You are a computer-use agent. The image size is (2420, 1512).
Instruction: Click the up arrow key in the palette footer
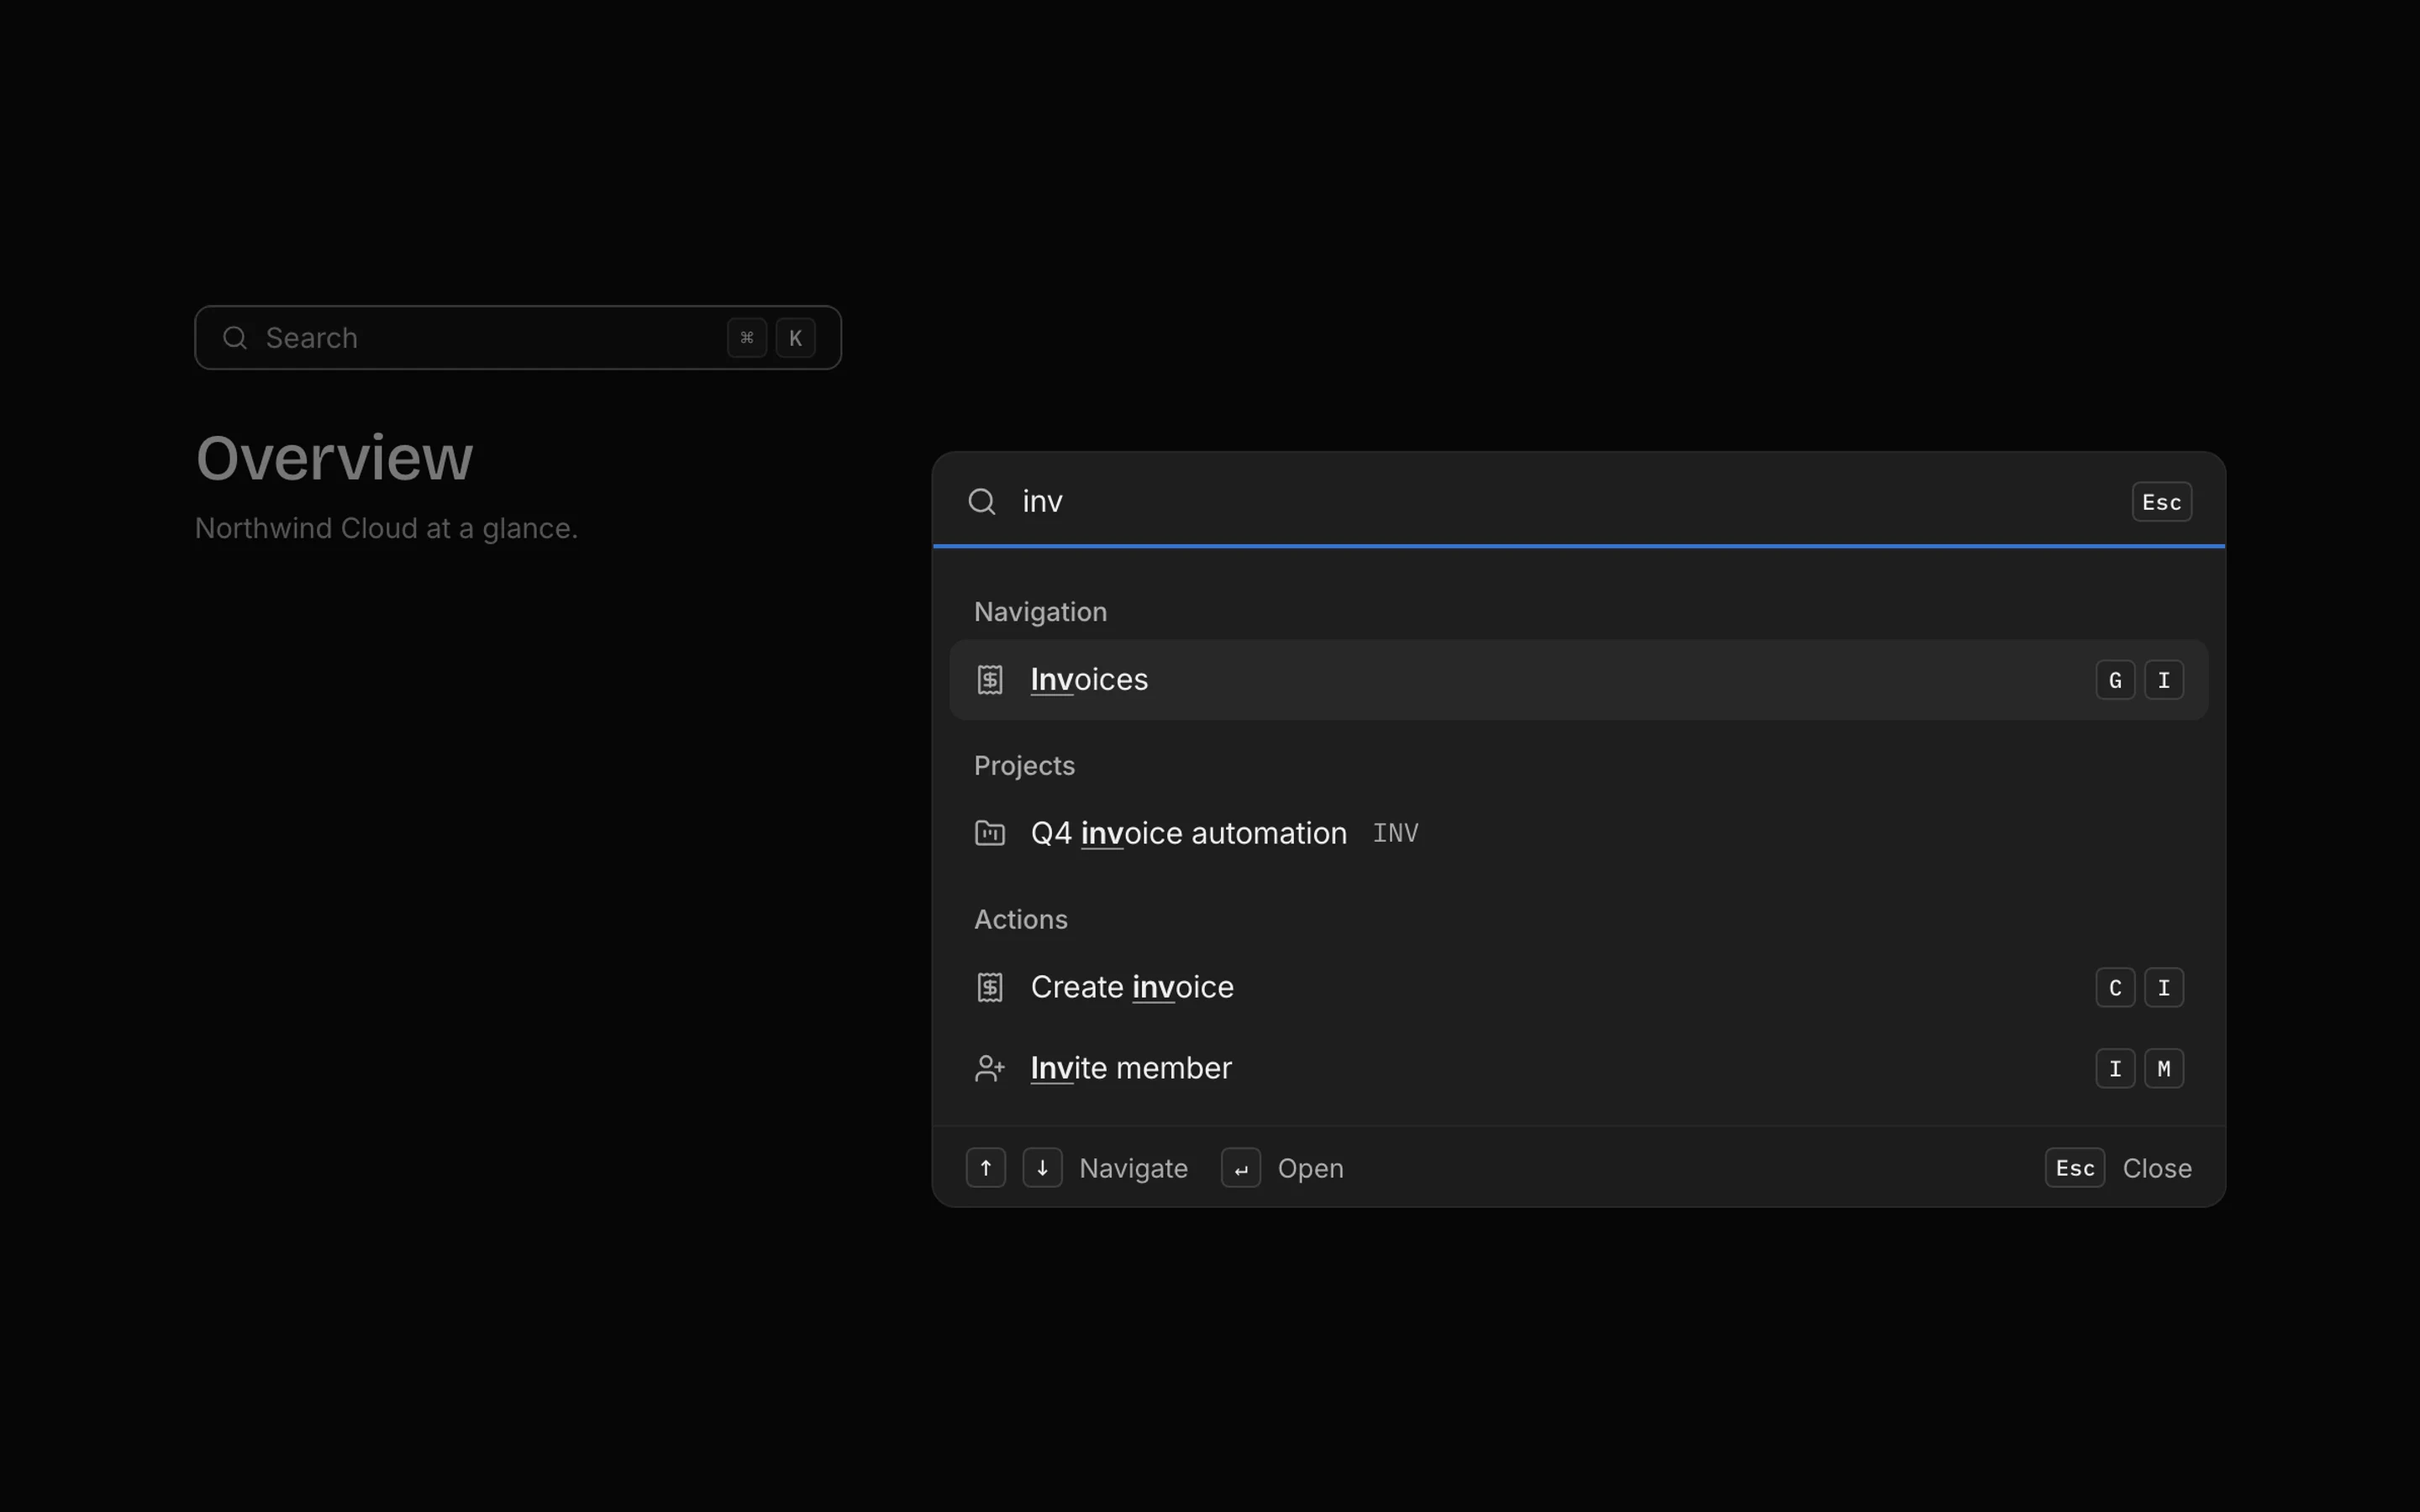pyautogui.click(x=986, y=1168)
